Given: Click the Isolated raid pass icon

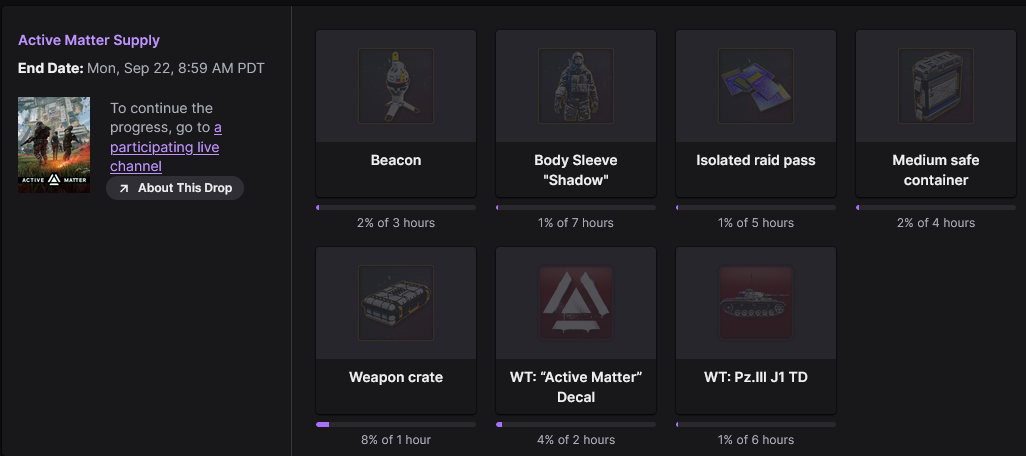Looking at the screenshot, I should pos(756,86).
